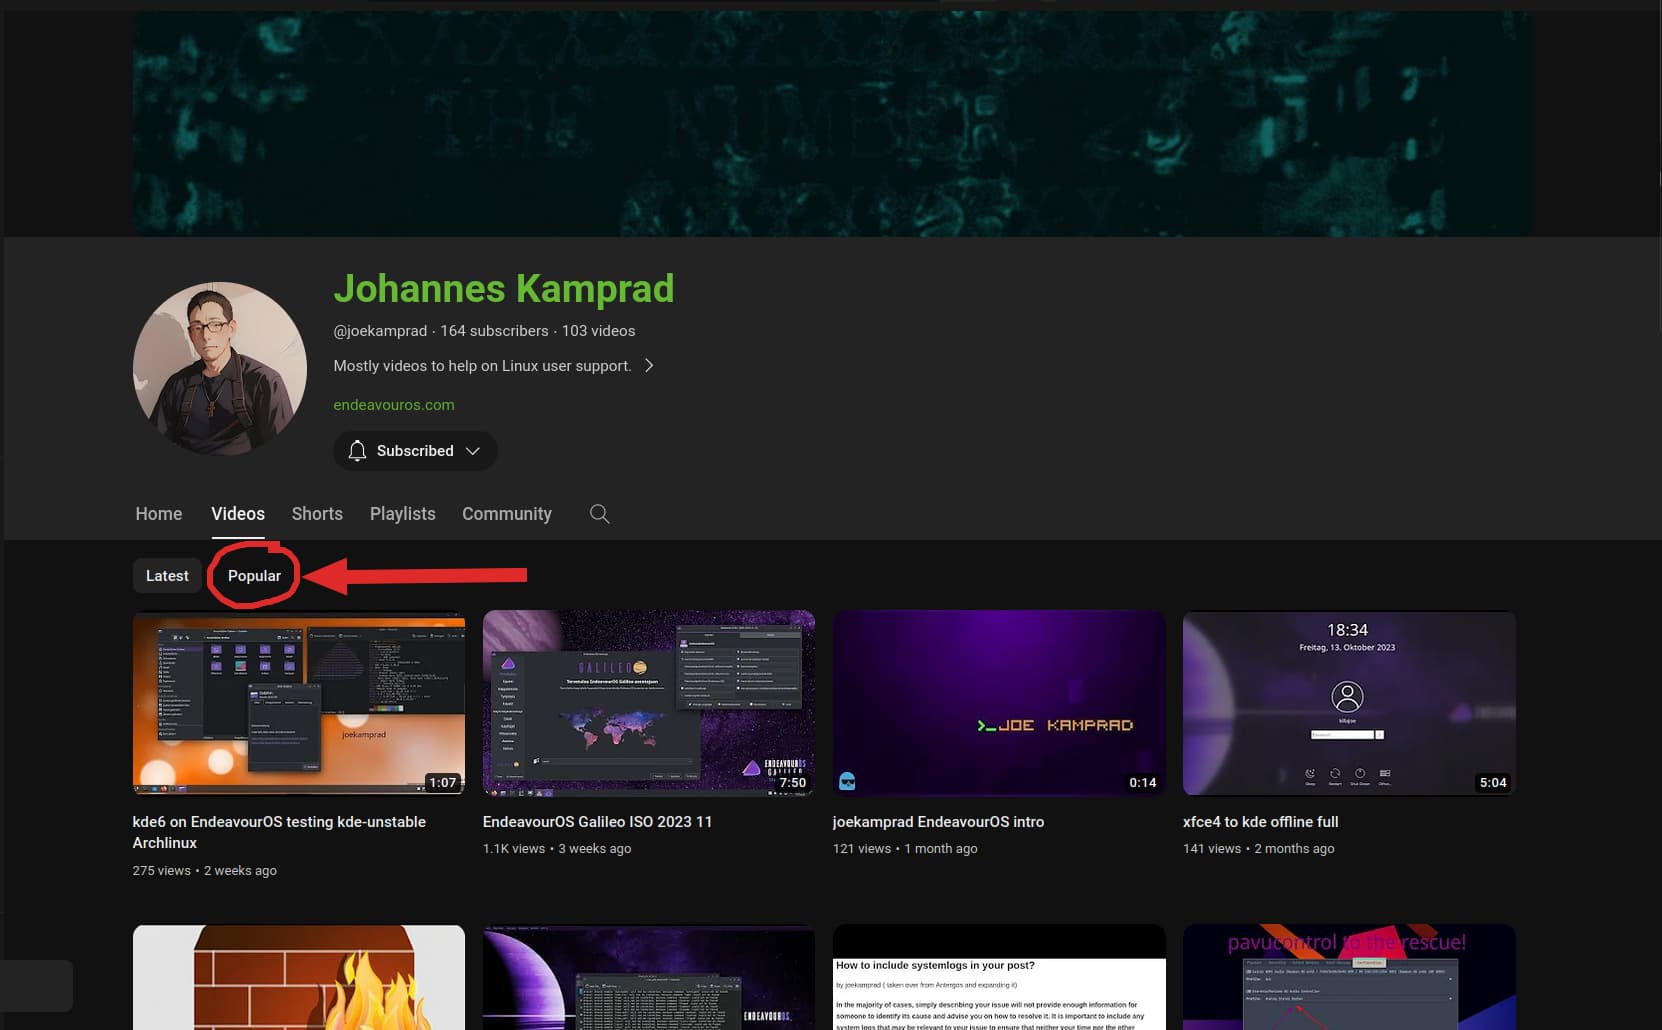Click the notification bell icon on Subscribed
The image size is (1662, 1030).
[x=357, y=451]
